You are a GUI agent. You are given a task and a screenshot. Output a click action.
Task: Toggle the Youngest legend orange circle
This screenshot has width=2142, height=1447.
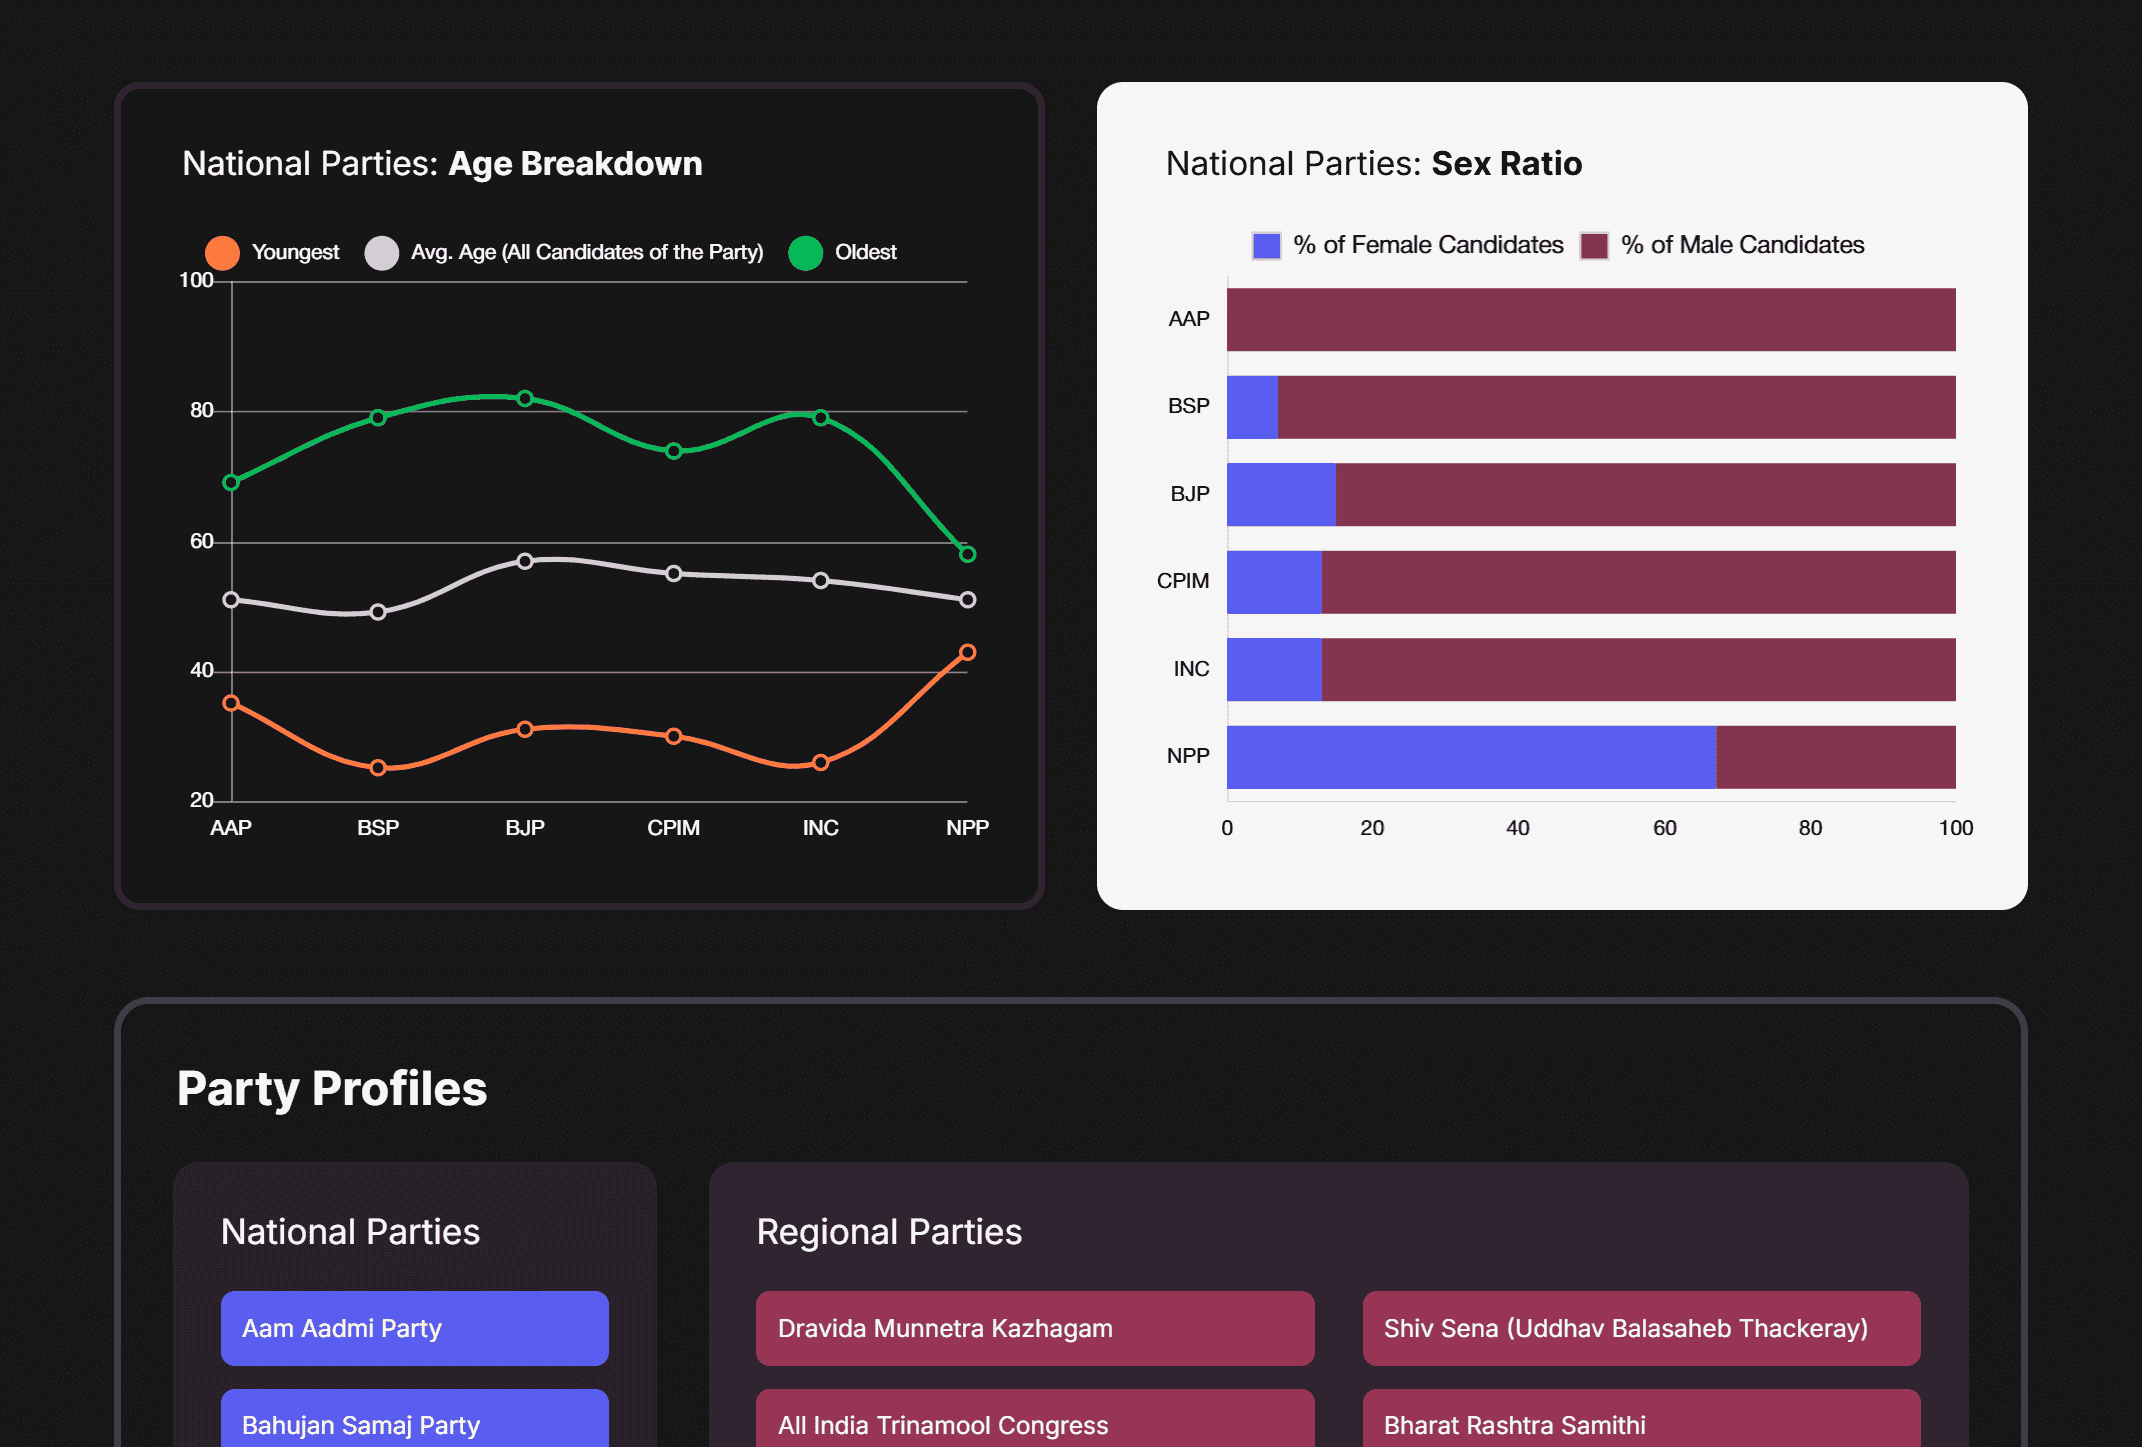[x=222, y=253]
